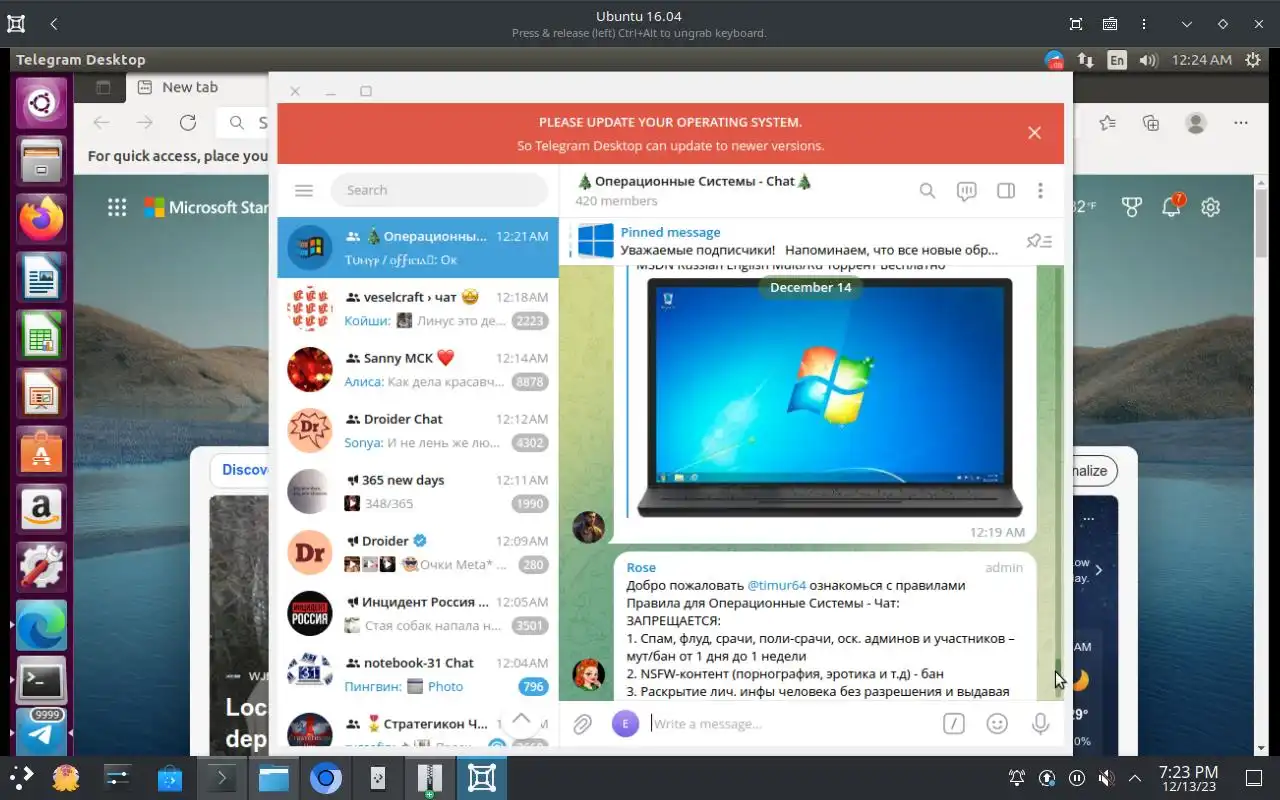
Task: Attach a file with the paperclip
Action: coord(583,723)
